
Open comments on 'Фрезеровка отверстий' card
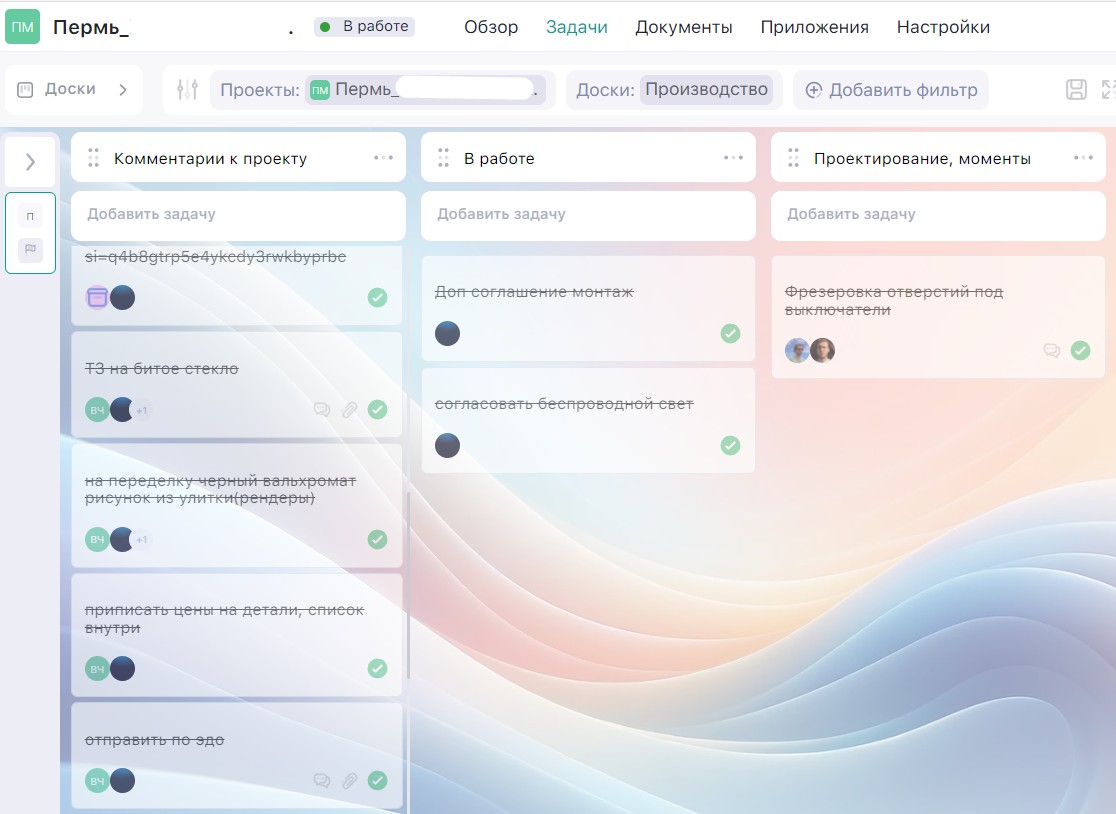[x=1052, y=350]
